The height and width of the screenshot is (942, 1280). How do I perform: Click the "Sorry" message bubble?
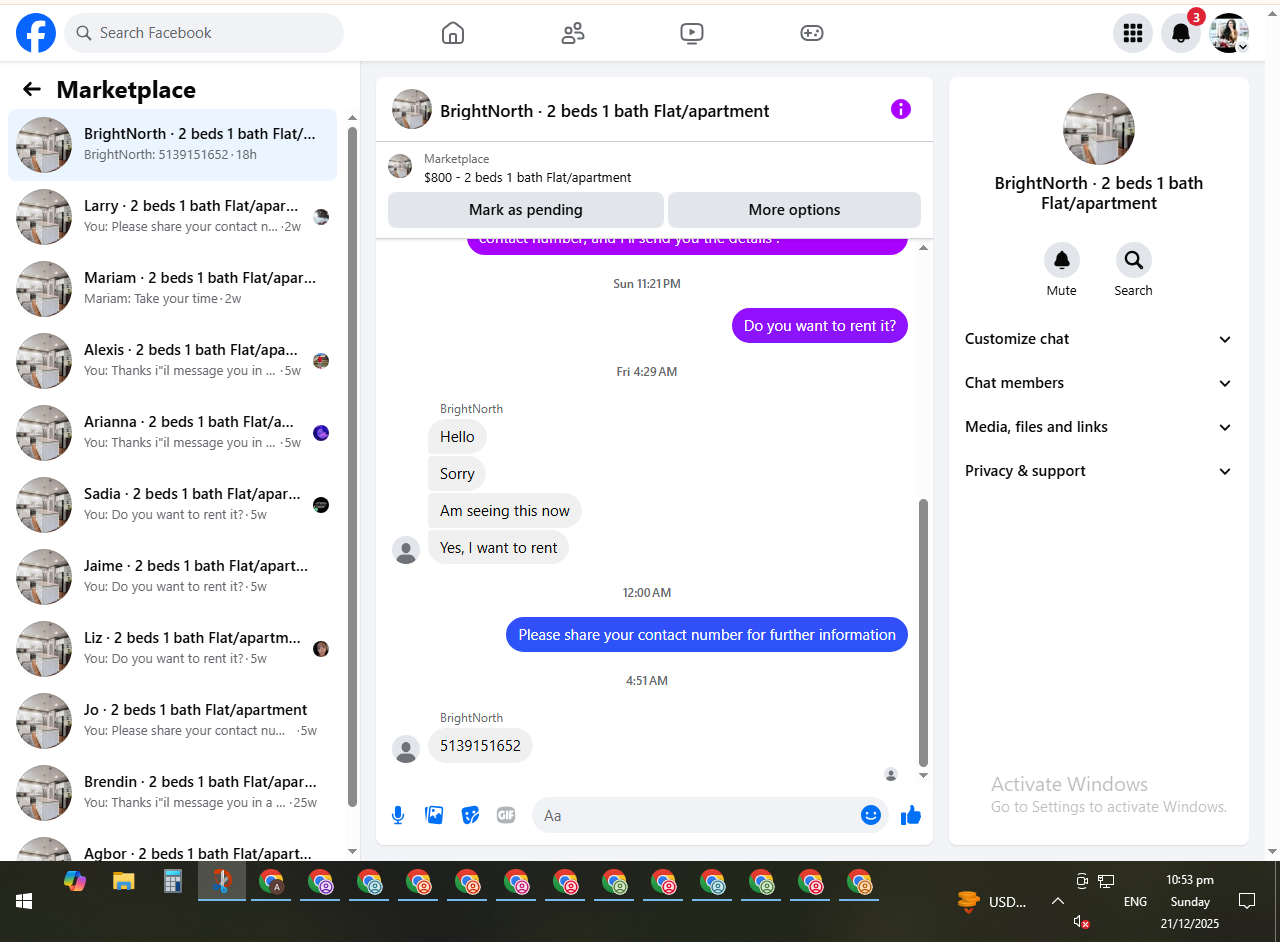457,474
